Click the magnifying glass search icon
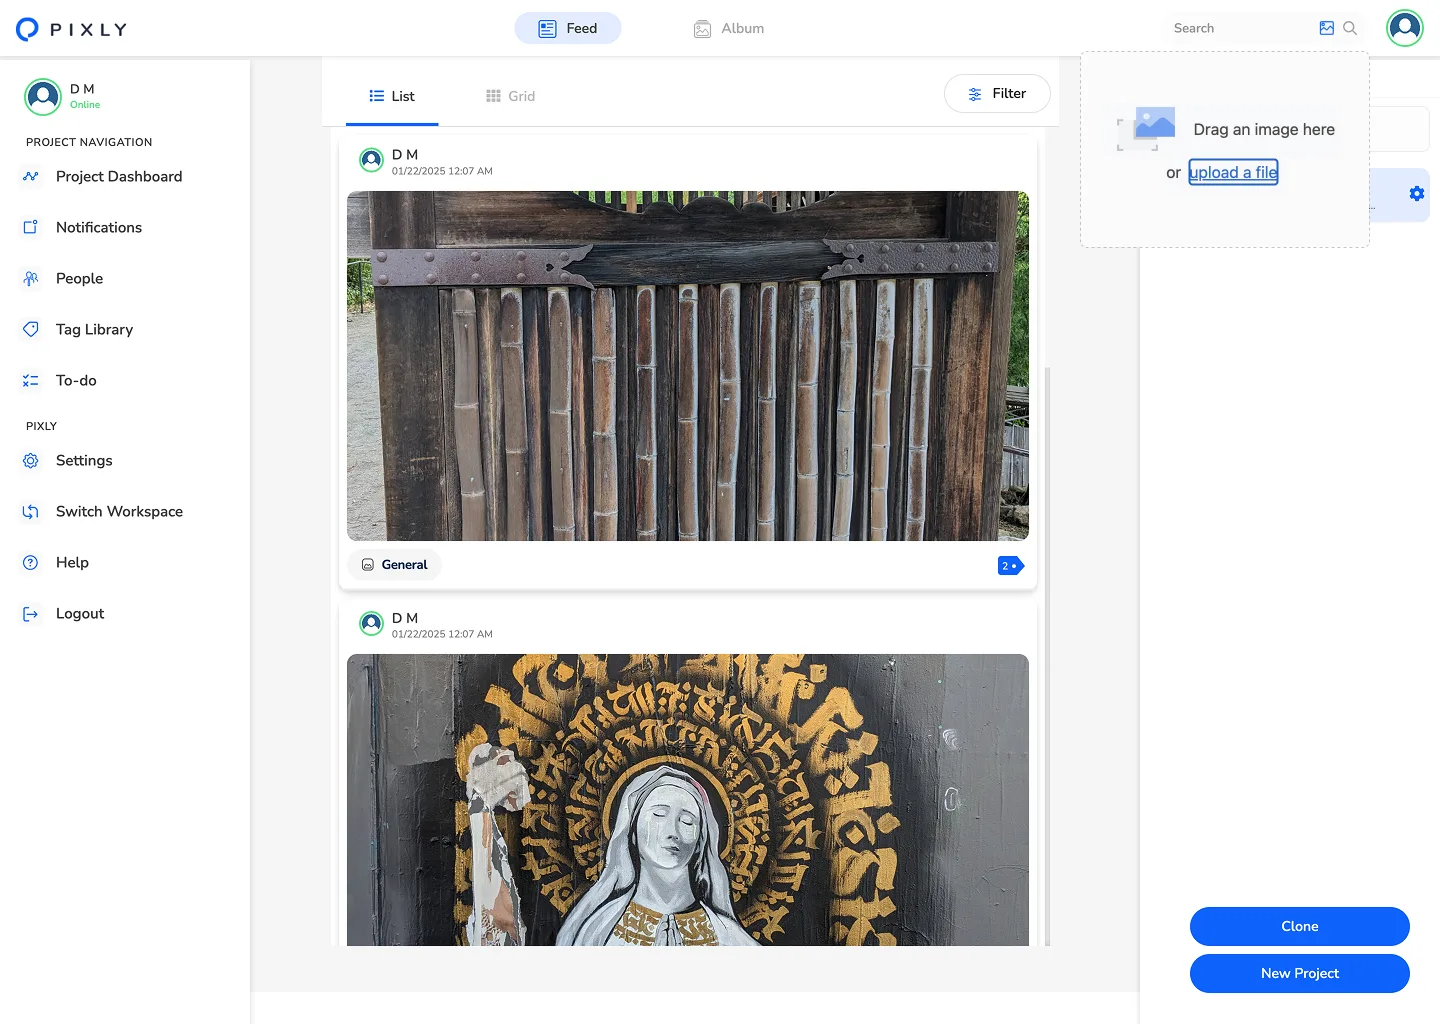Image resolution: width=1440 pixels, height=1024 pixels. coord(1350,28)
